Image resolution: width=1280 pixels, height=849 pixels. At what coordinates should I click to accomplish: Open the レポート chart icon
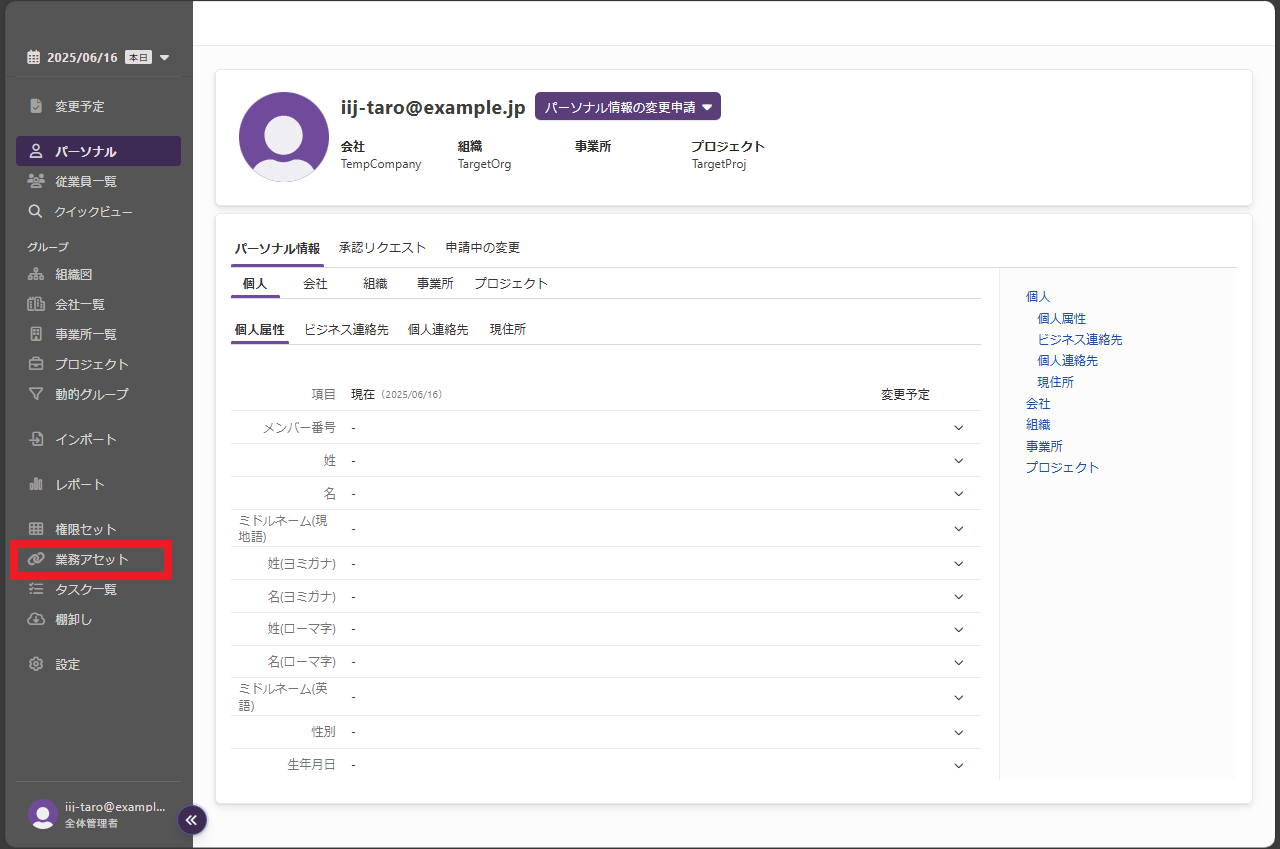36,484
